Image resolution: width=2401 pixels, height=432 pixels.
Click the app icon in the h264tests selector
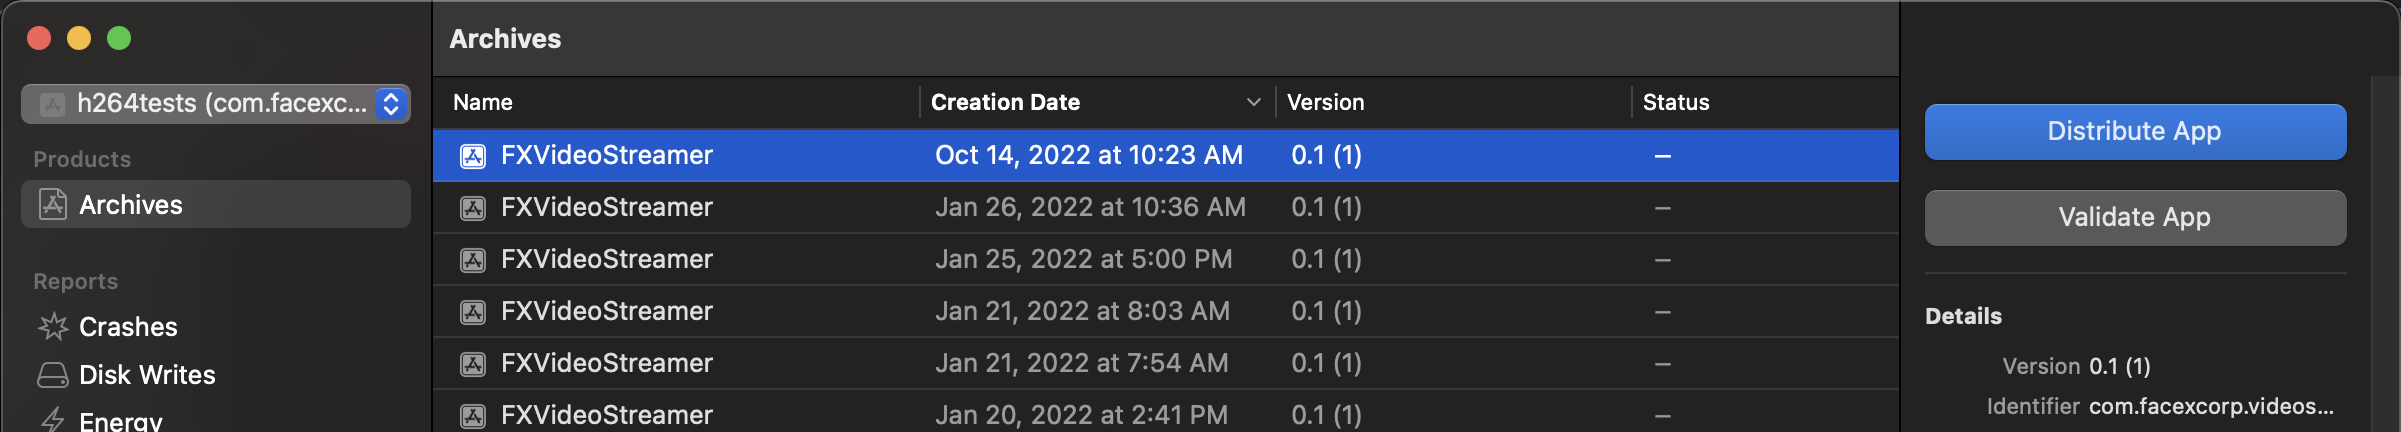click(53, 103)
